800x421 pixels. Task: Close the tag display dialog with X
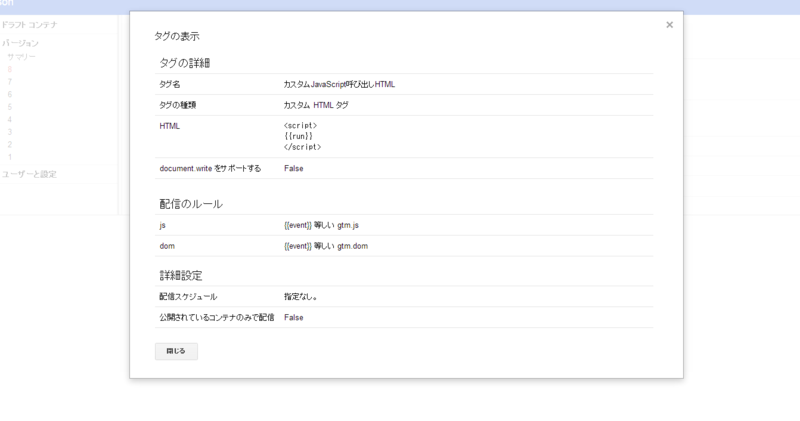[x=669, y=24]
